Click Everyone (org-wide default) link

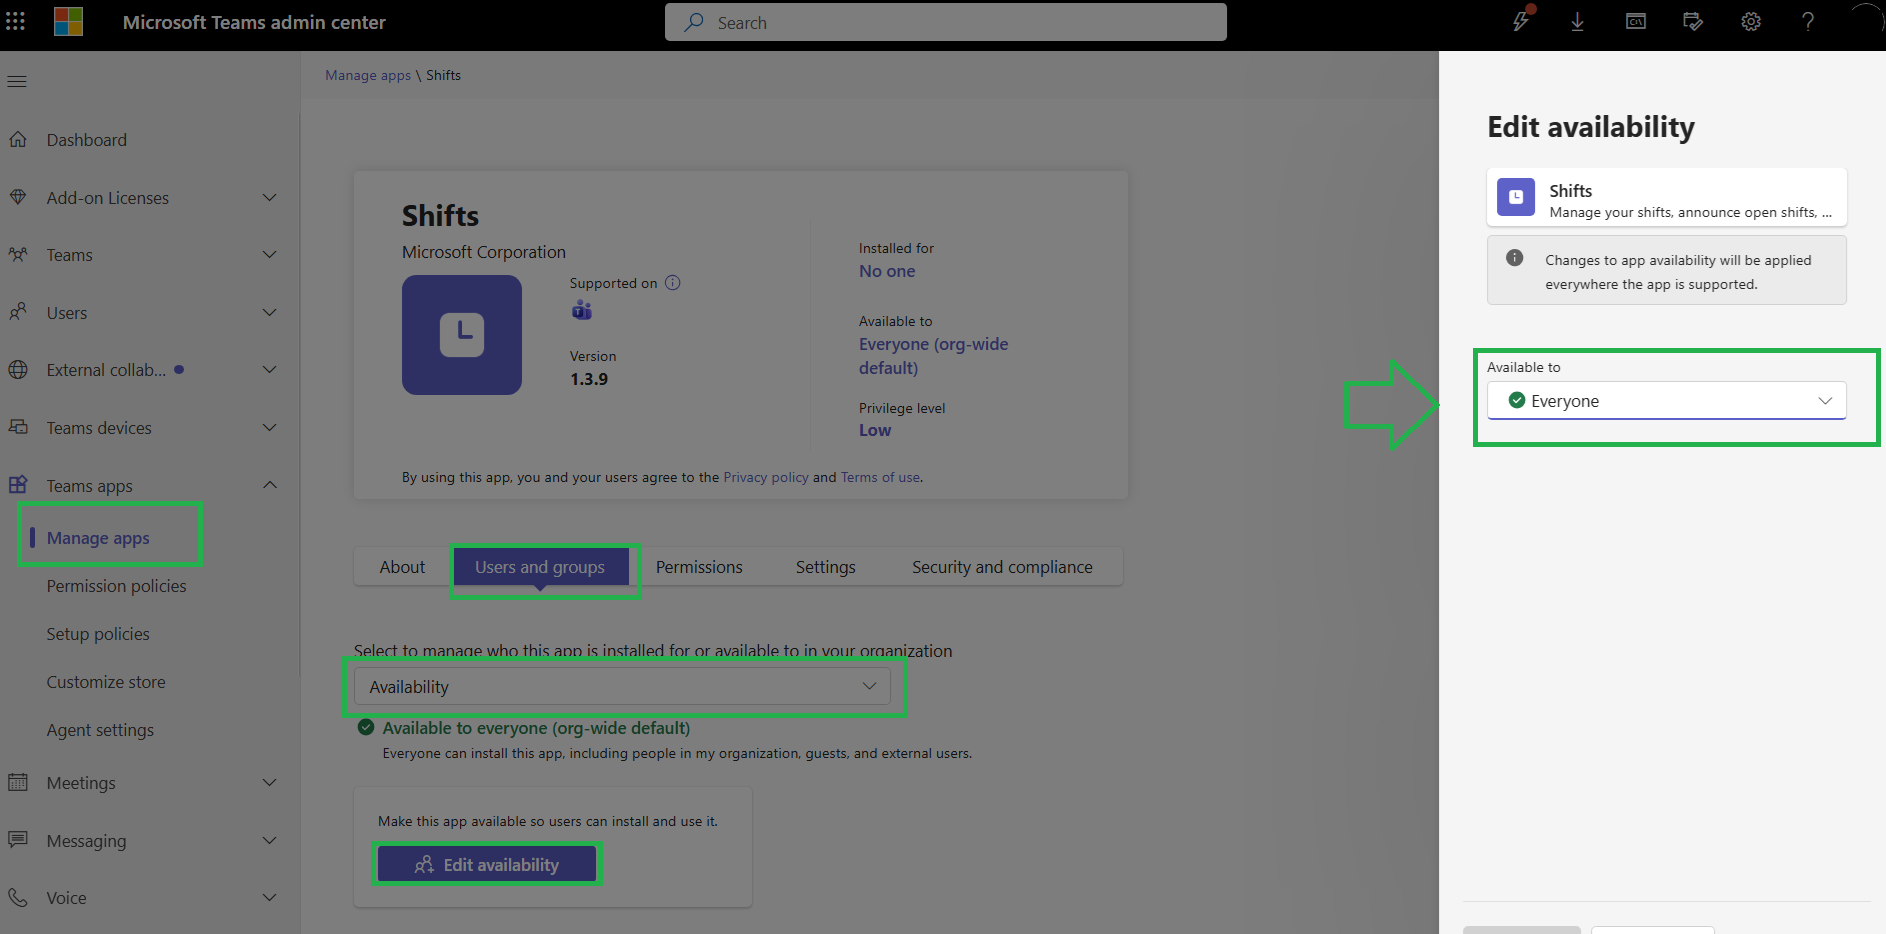pyautogui.click(x=933, y=356)
